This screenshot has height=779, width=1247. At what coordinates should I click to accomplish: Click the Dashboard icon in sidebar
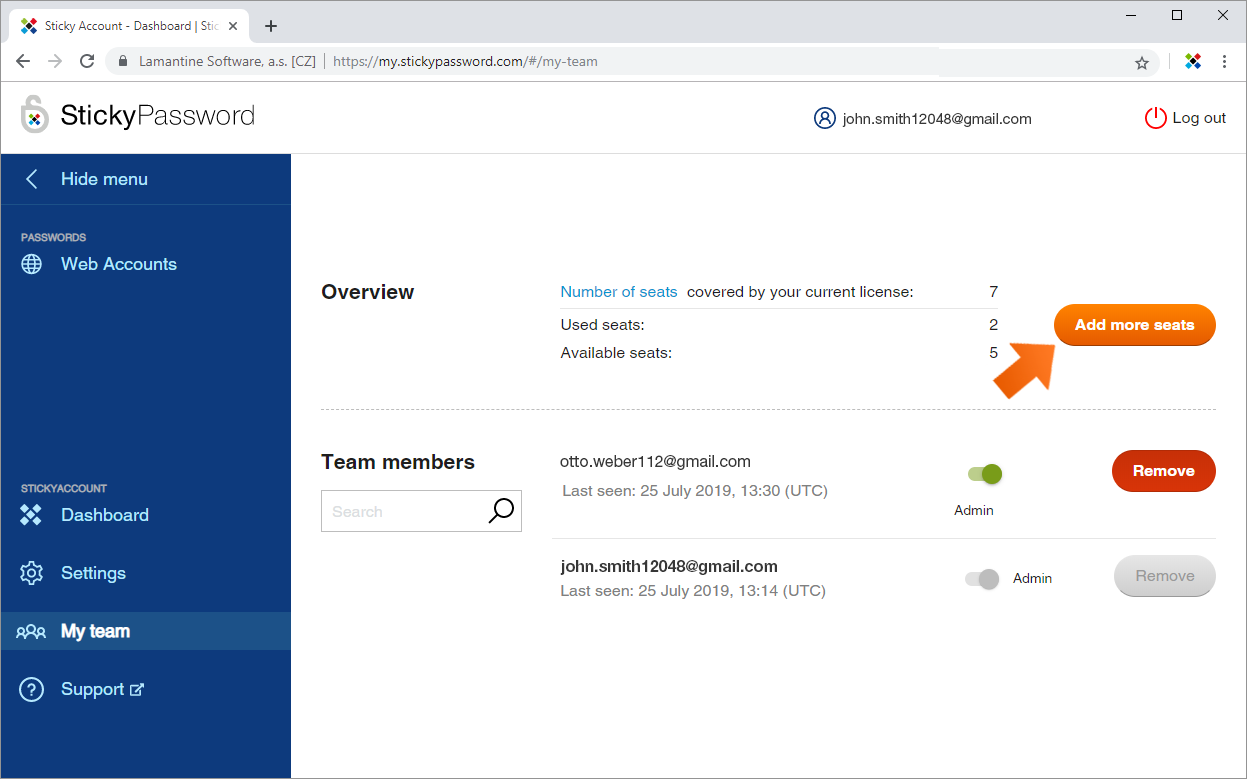pyautogui.click(x=32, y=515)
